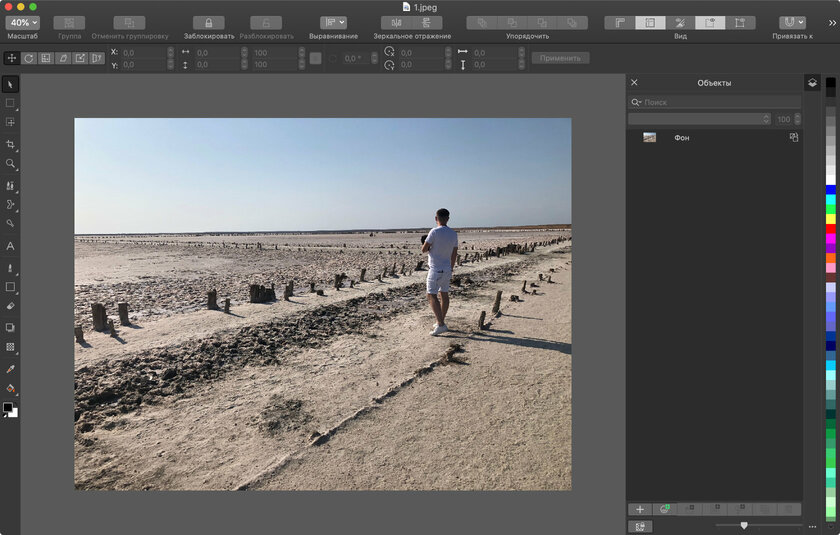Choose Rotate mode in the property bar
The width and height of the screenshot is (840, 535).
point(29,58)
